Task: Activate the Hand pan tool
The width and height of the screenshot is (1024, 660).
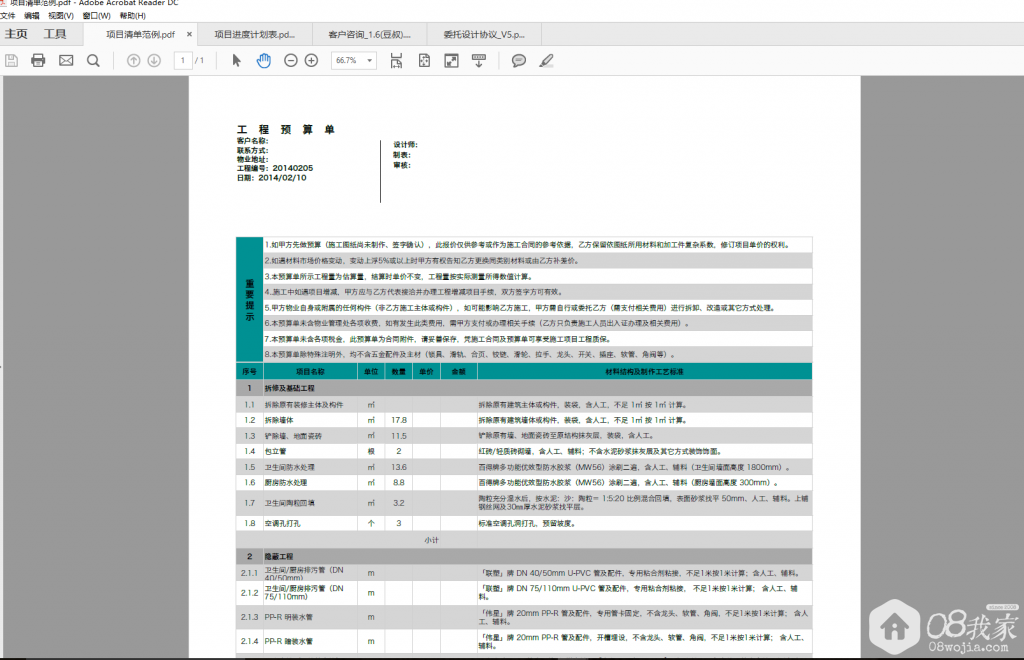Action: [x=264, y=60]
